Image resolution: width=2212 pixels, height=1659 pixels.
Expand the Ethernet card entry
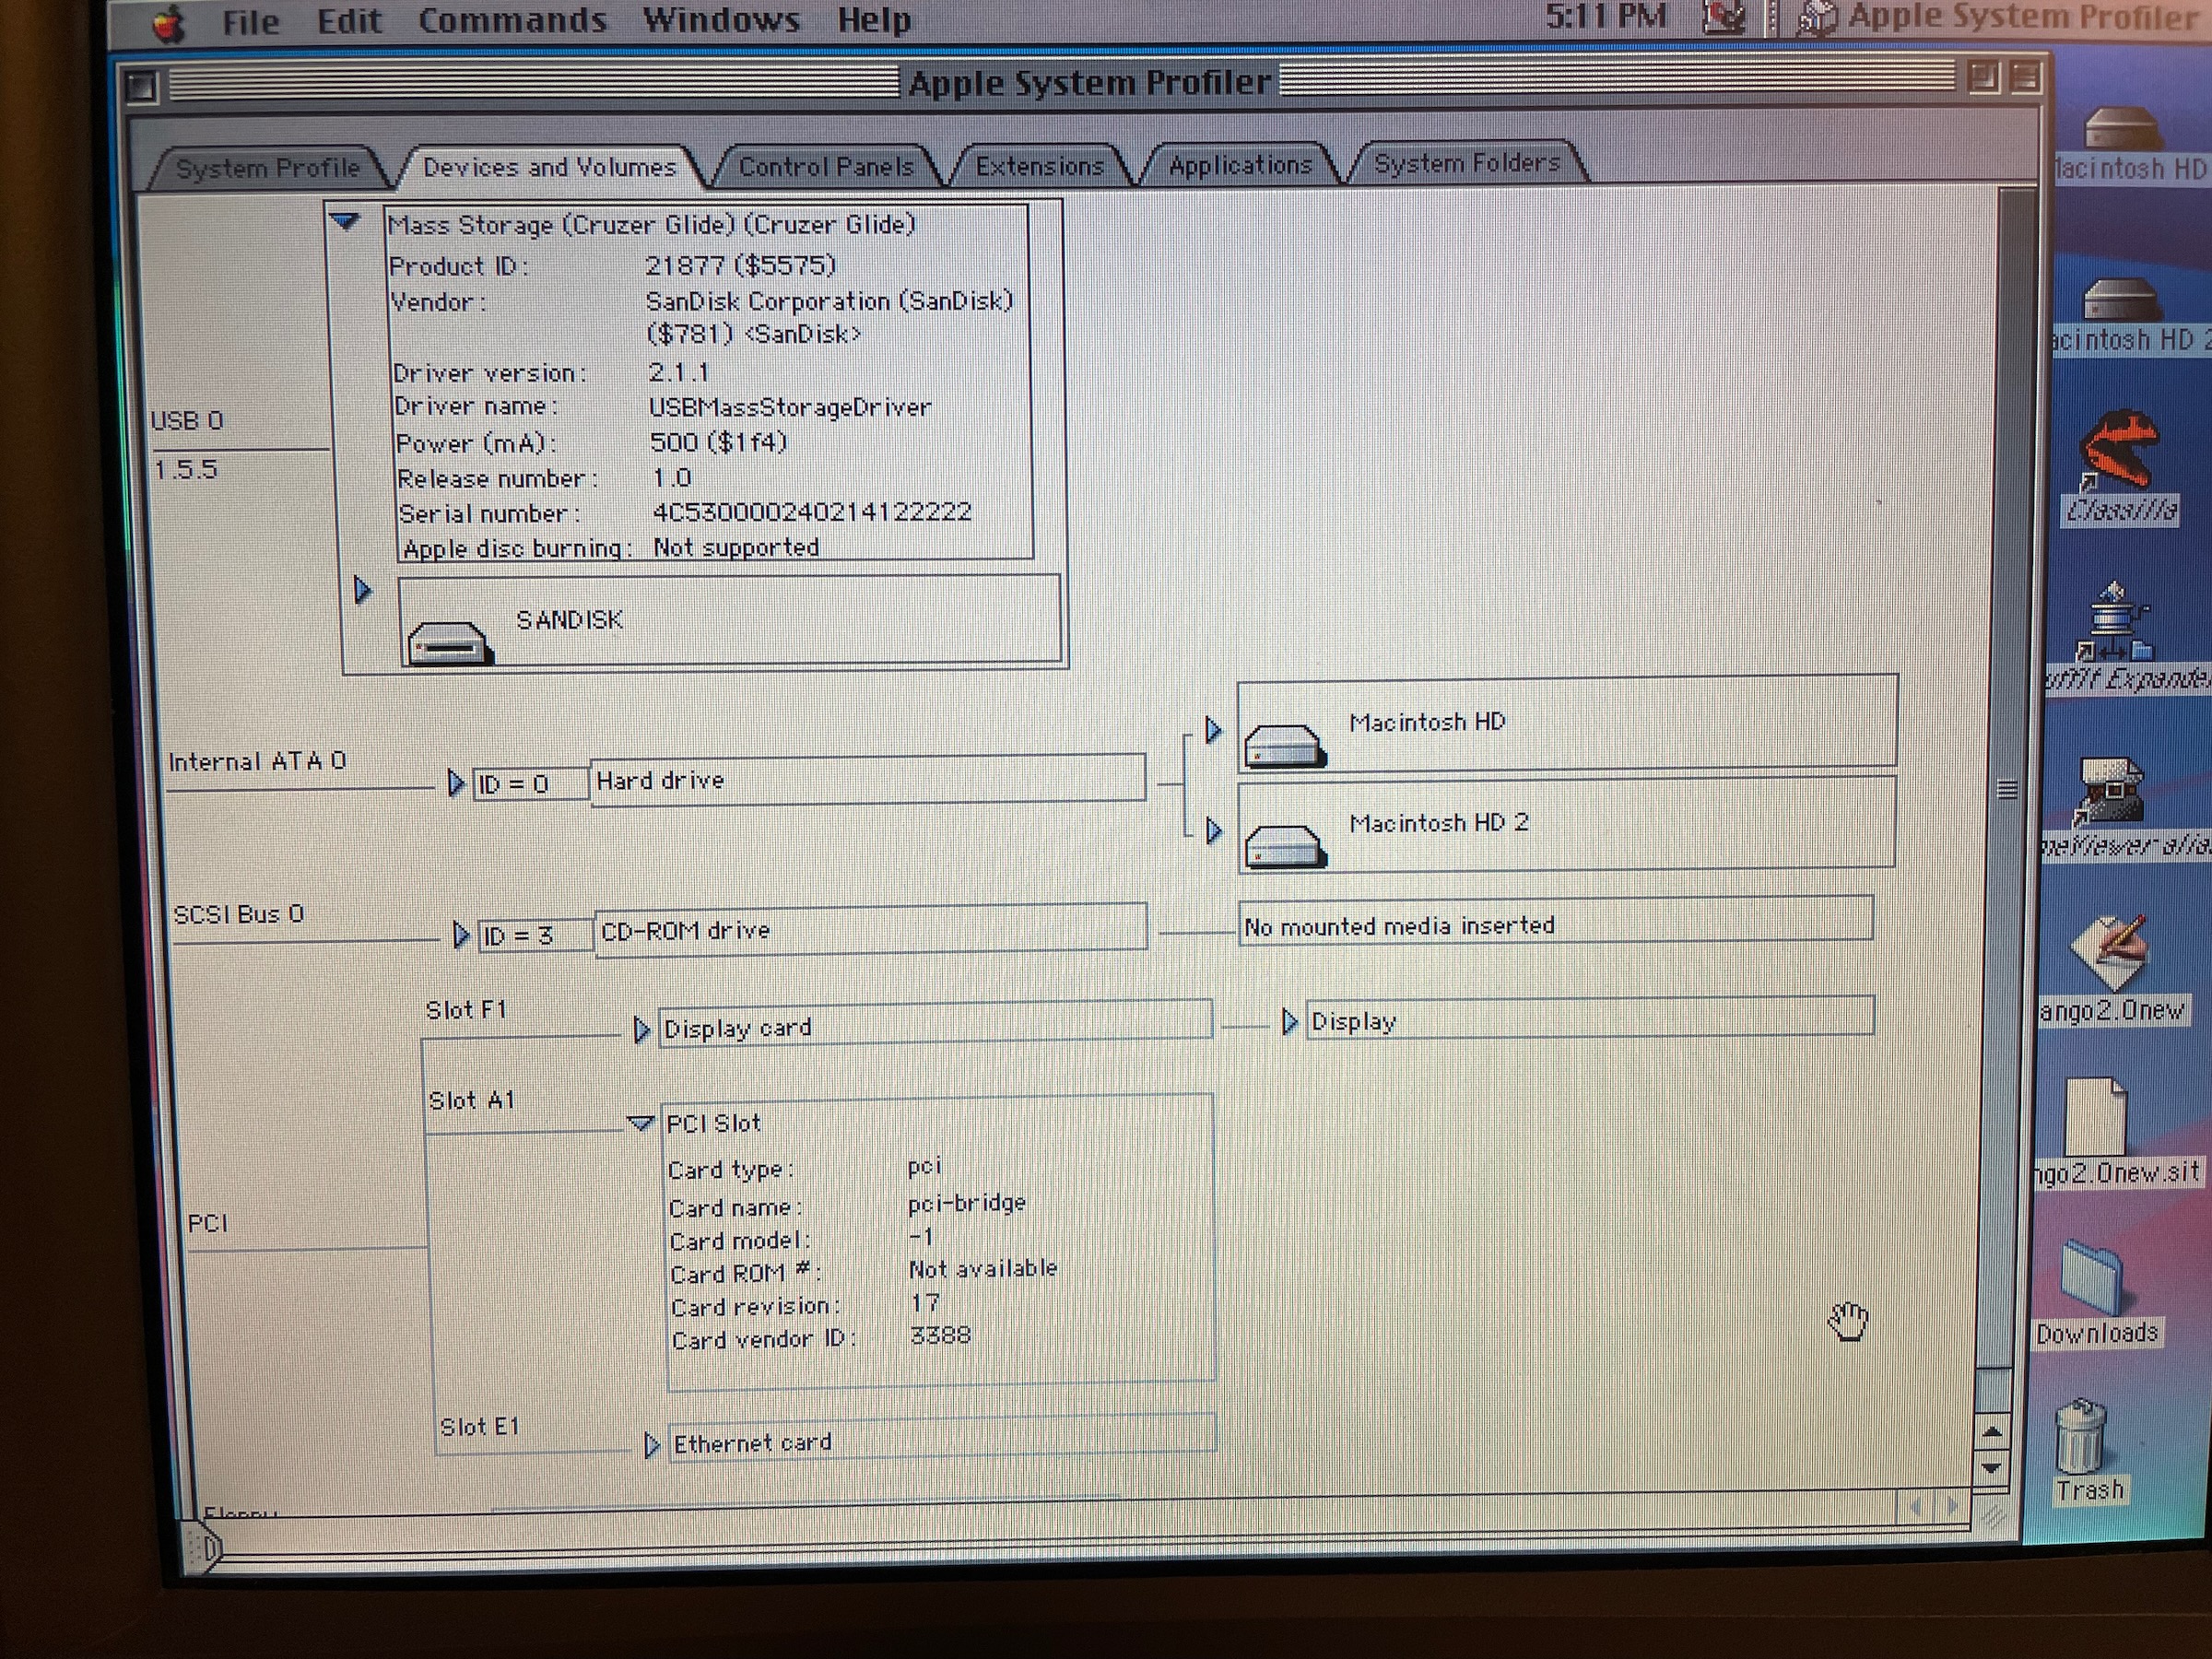(x=651, y=1445)
